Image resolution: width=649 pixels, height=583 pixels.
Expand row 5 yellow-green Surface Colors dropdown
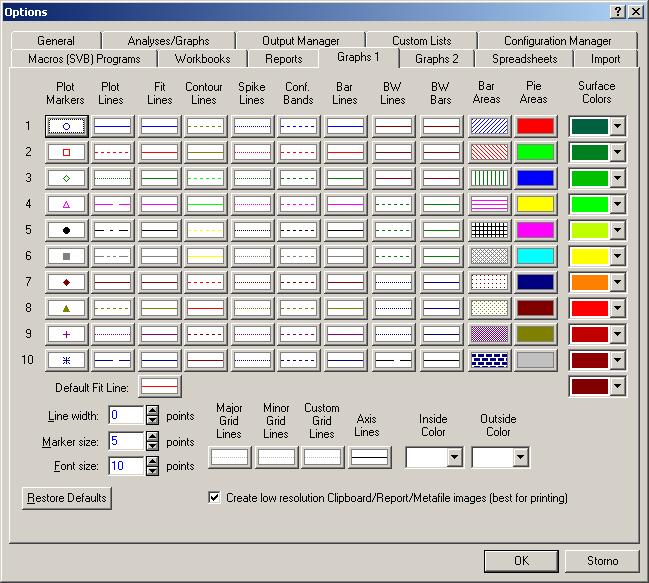pos(618,230)
